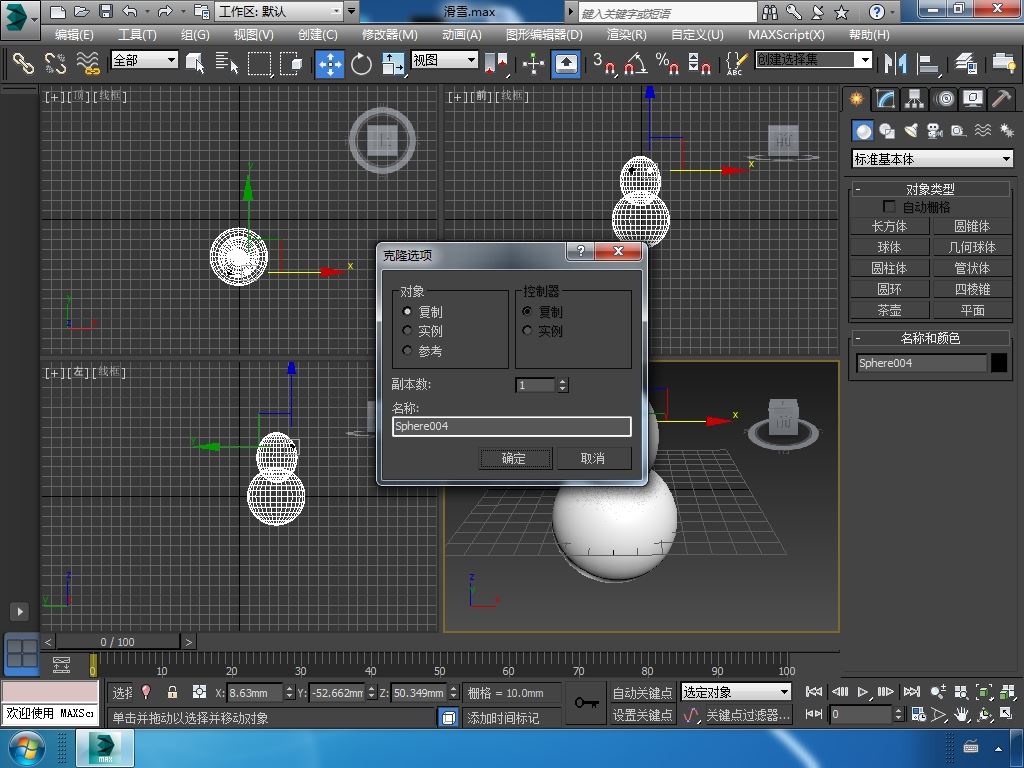
Task: Click the Unlink Selection icon
Action: pos(56,63)
